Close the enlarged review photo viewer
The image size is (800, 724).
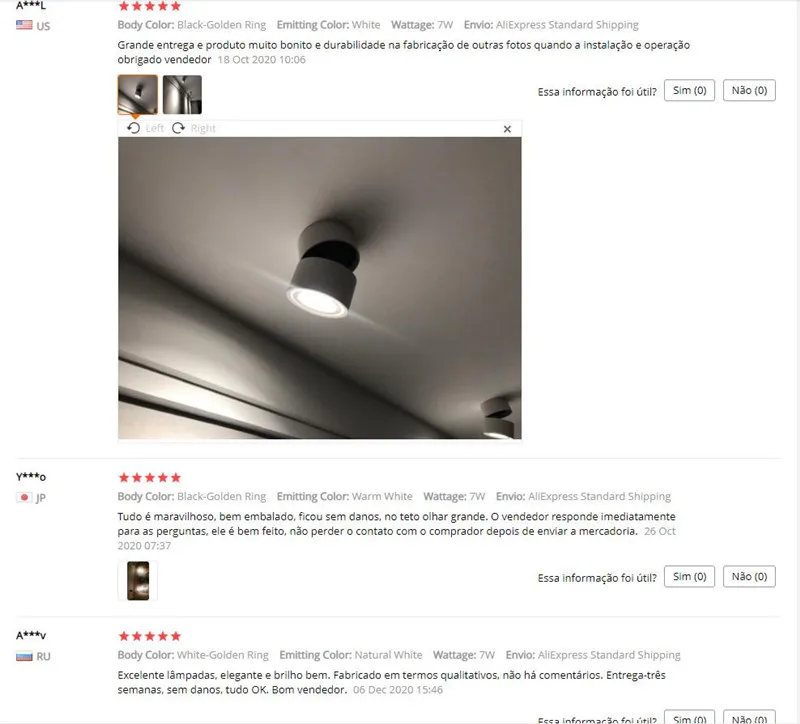pyautogui.click(x=507, y=129)
